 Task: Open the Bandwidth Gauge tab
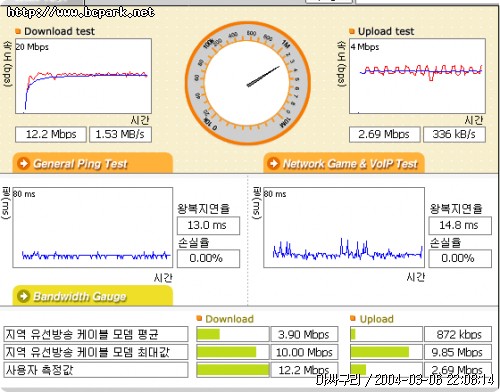[x=93, y=296]
